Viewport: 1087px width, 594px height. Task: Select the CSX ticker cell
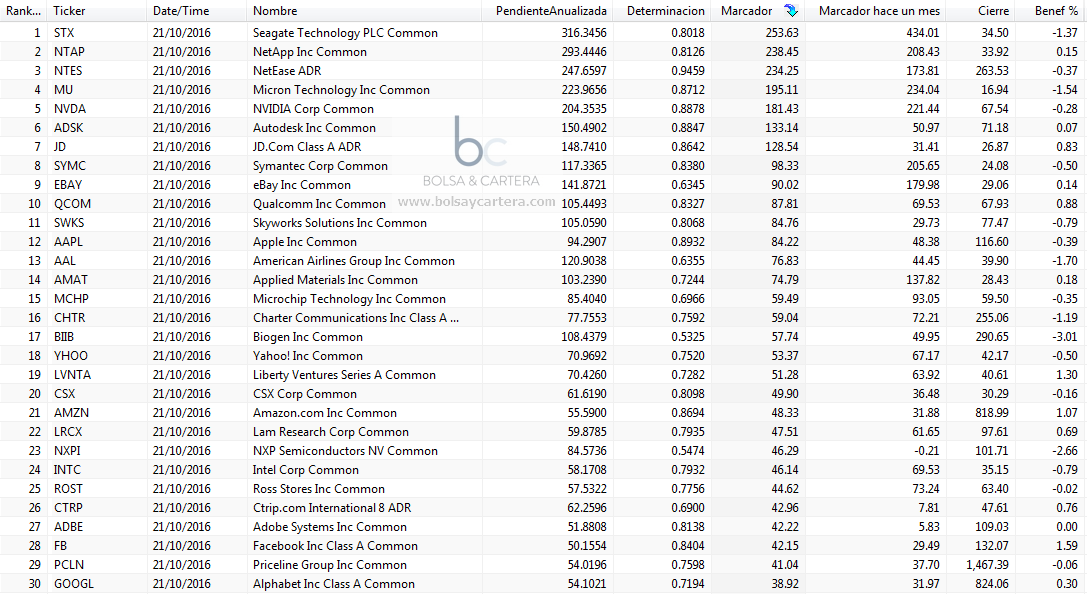[64, 394]
